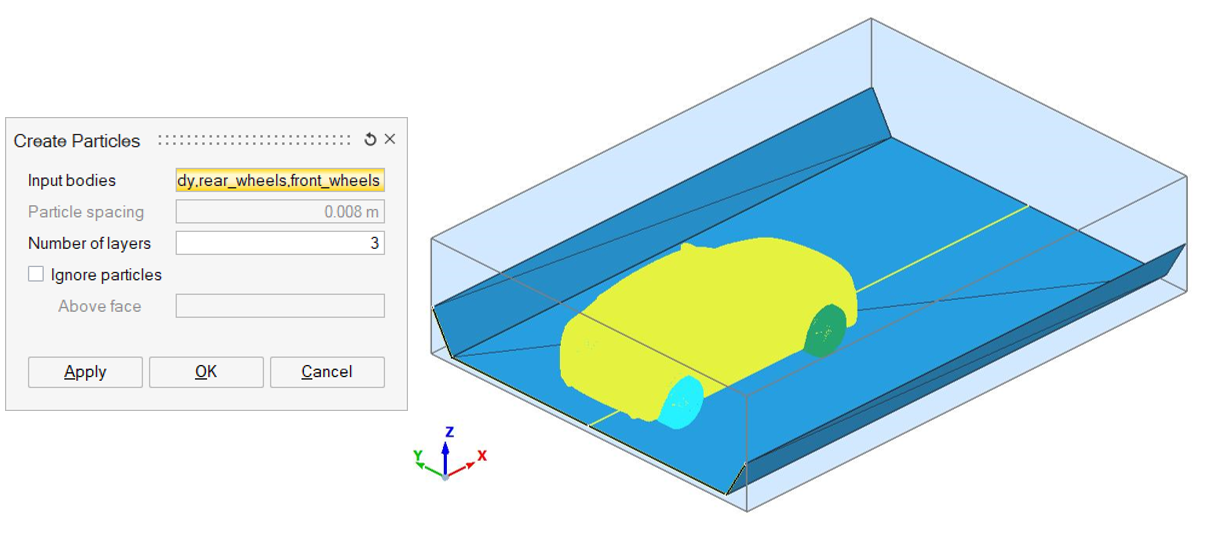
Task: Click the XYZ axis triad indicator
Action: click(448, 455)
